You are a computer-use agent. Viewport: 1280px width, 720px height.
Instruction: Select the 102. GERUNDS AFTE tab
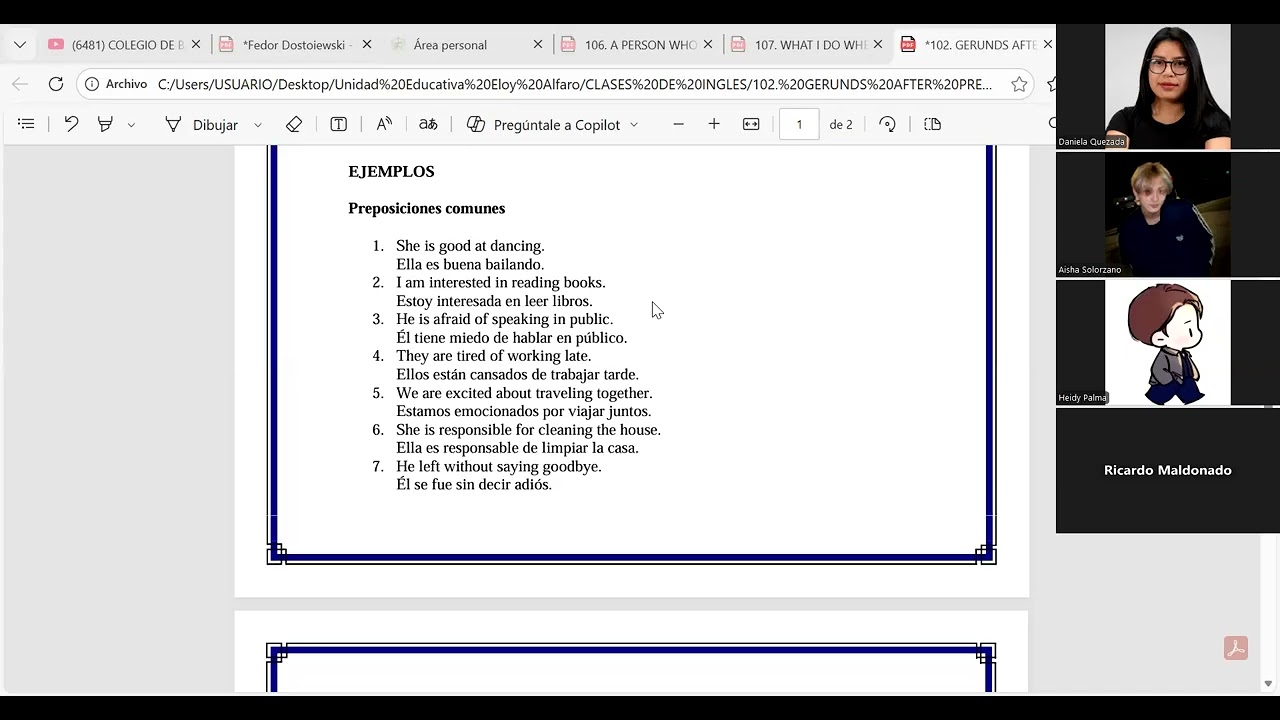click(x=975, y=45)
